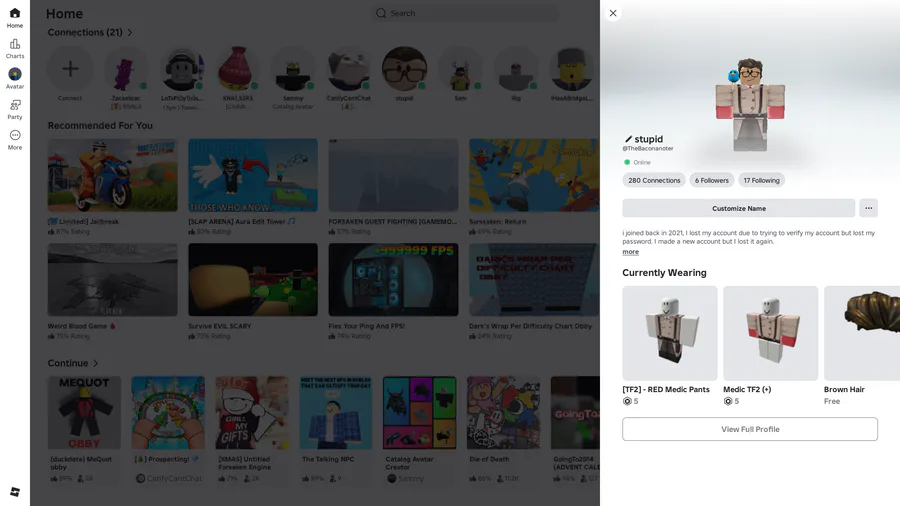Open the Avatar sidebar icon
This screenshot has width=900, height=506.
pos(15,79)
